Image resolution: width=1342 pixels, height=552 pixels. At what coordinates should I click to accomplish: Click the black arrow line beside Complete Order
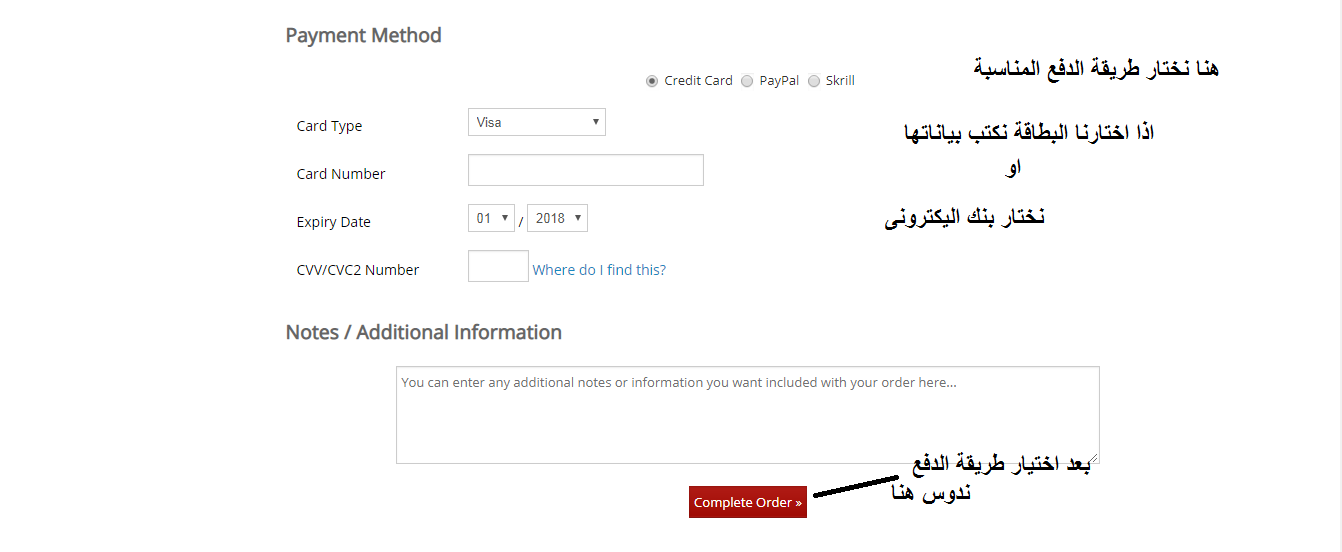point(855,487)
